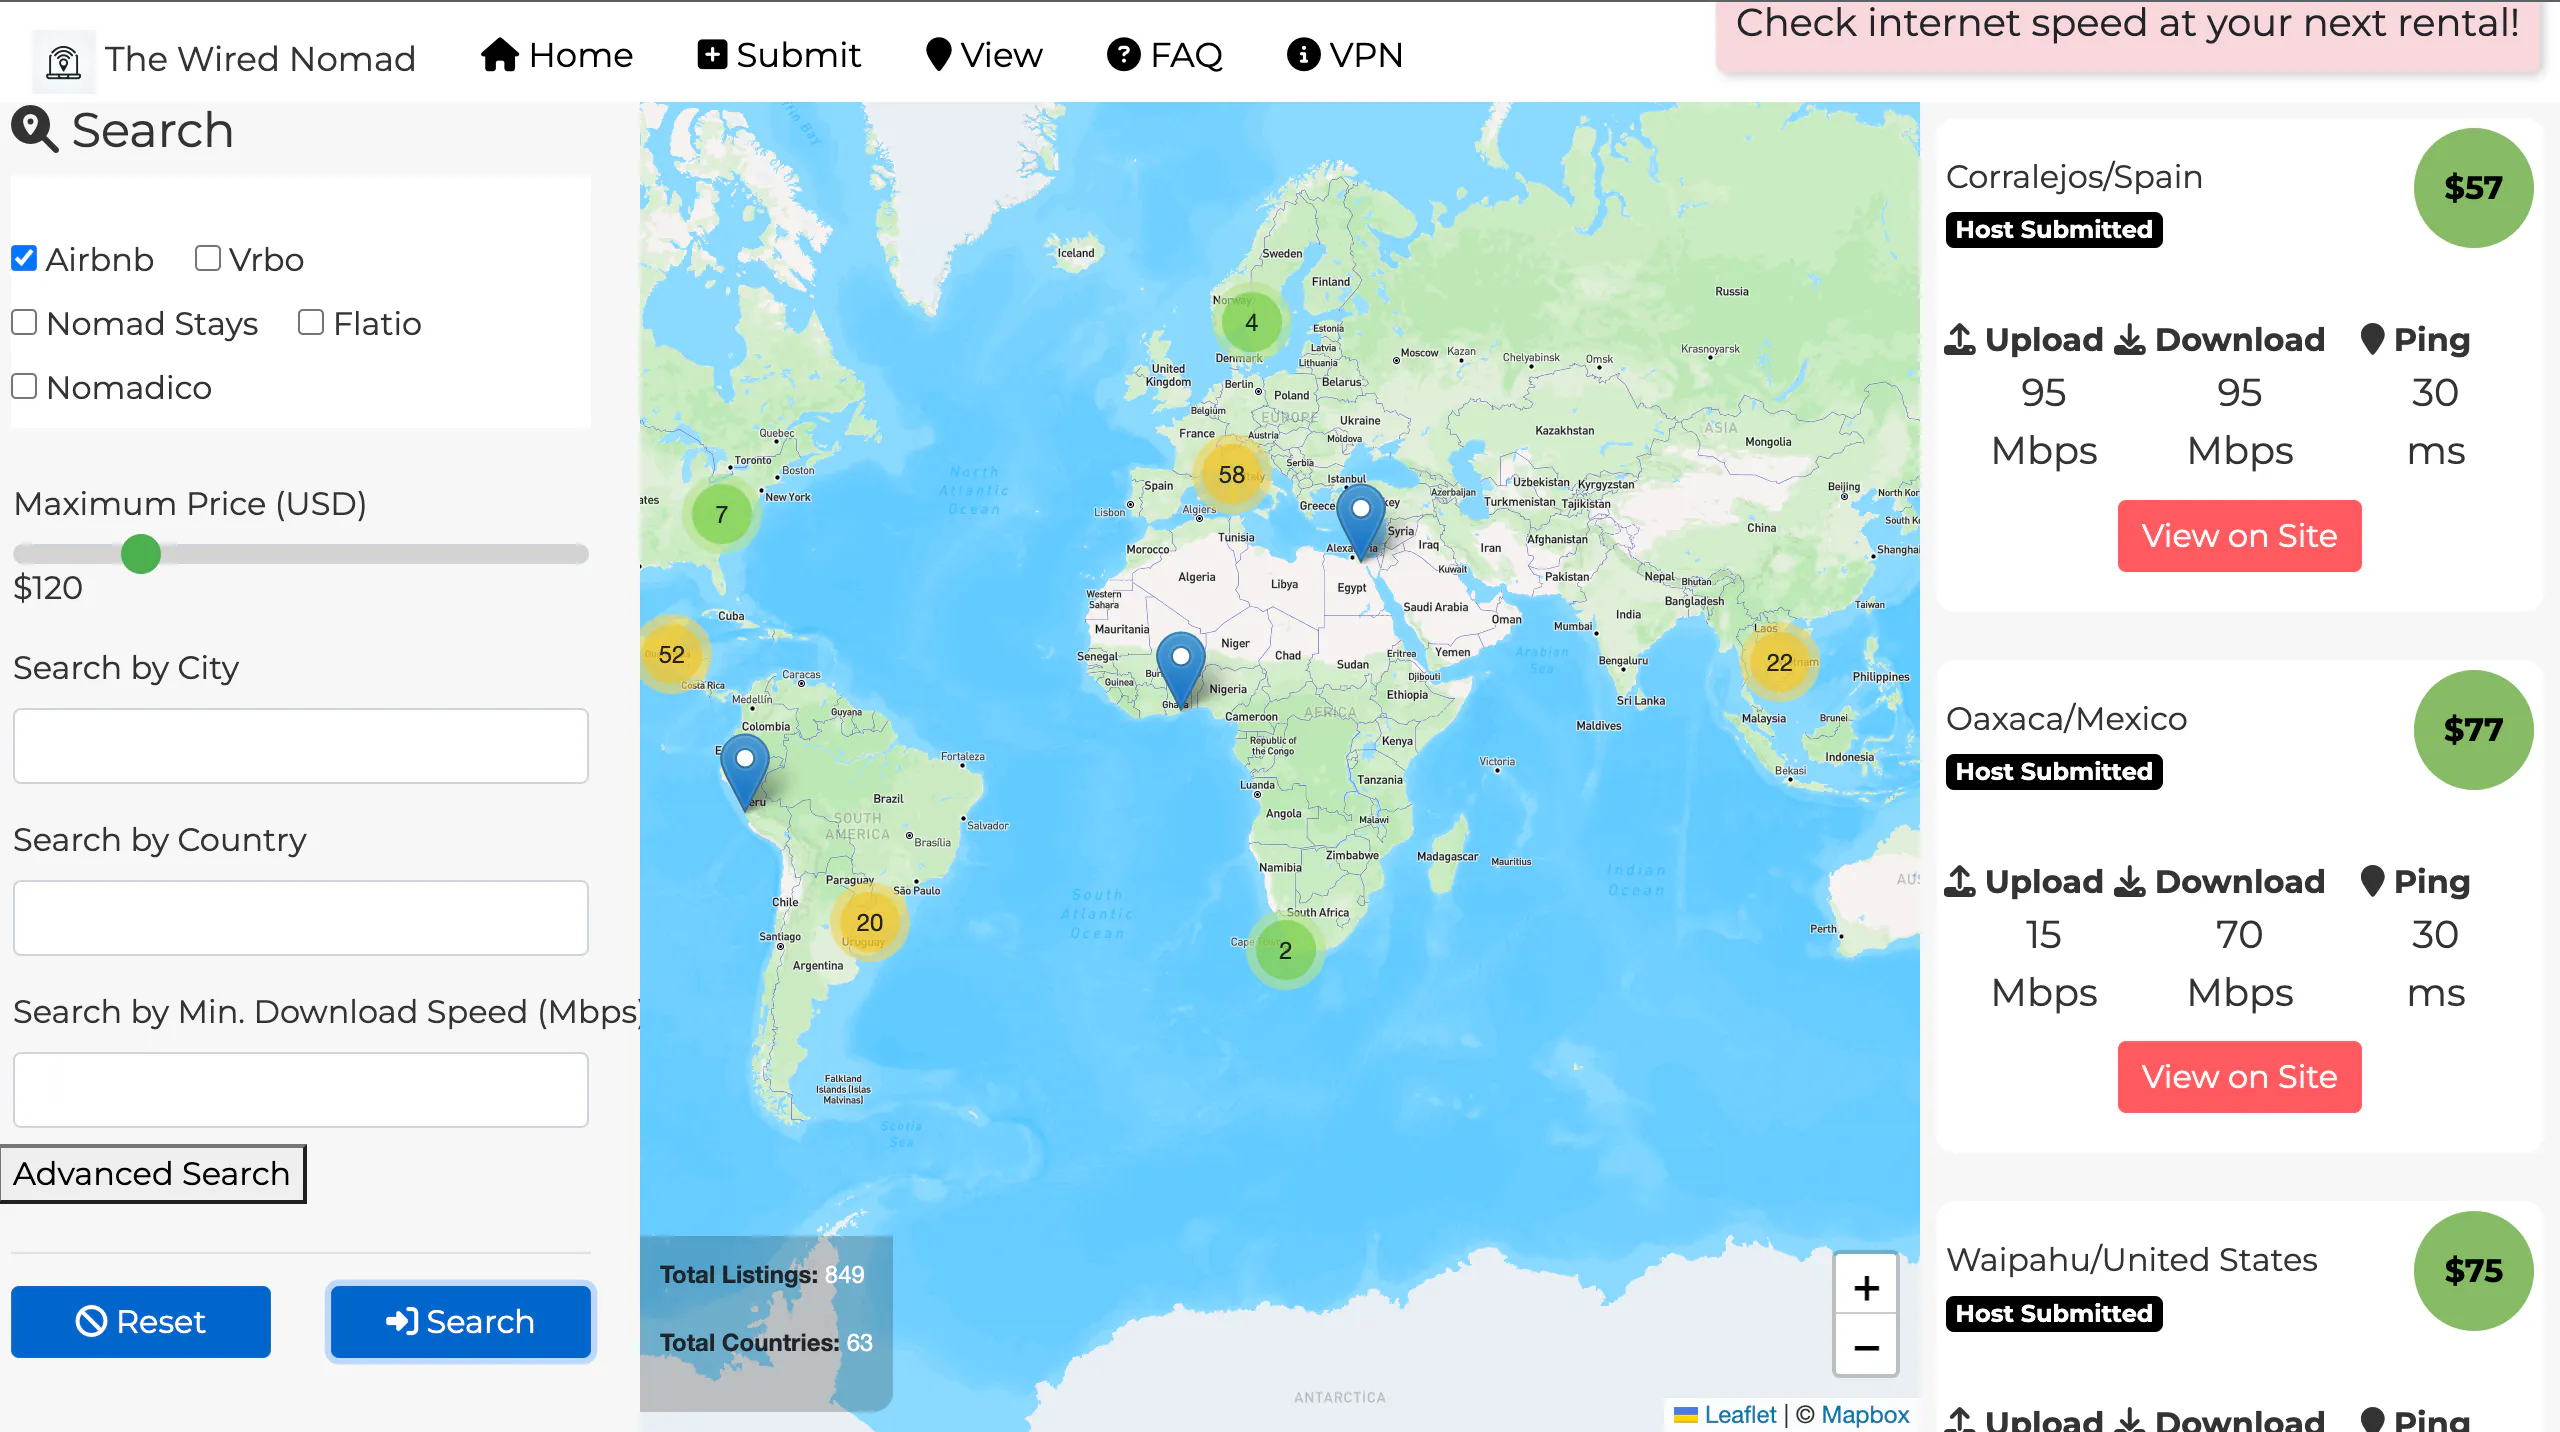Click the $57 price badge for Corralejos
Viewport: 2560px width, 1432px height.
(x=2473, y=188)
